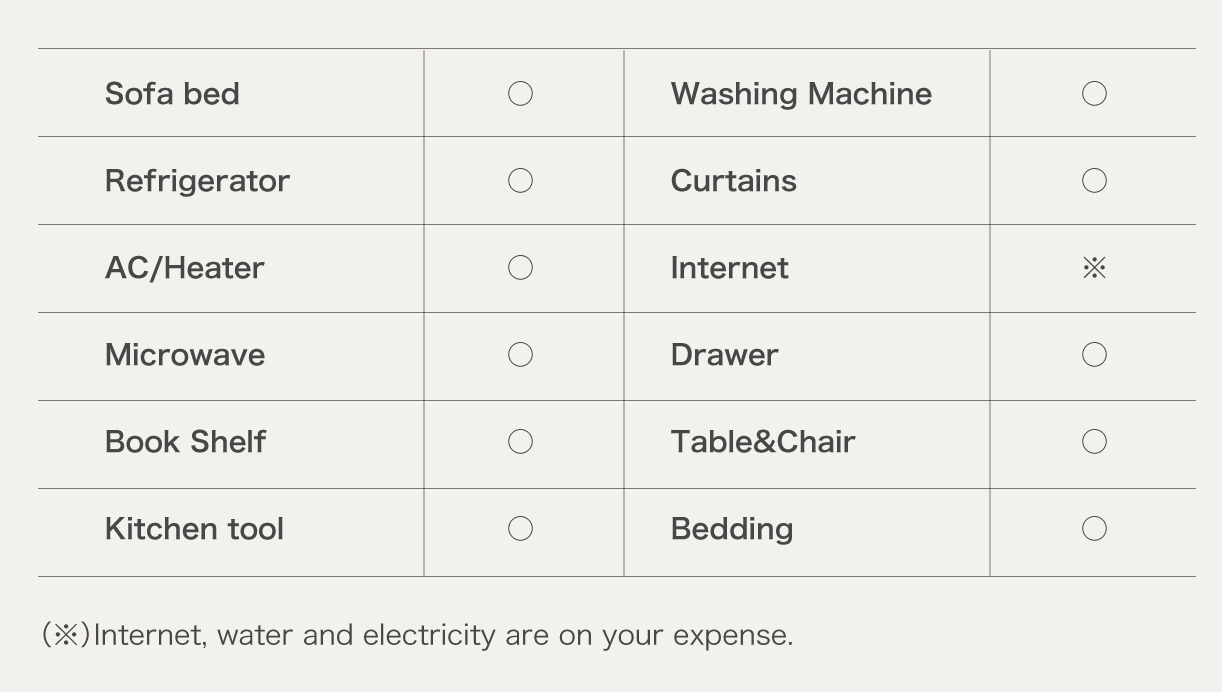This screenshot has height=692, width=1222.
Task: Click the circle next to Washing Machine
Action: click(1094, 94)
